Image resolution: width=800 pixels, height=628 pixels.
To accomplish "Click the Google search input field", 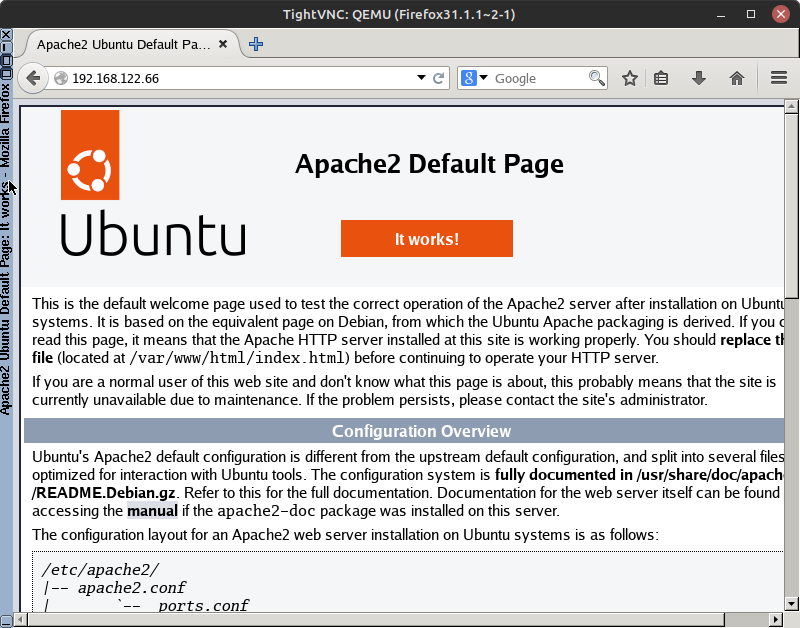I will 539,78.
